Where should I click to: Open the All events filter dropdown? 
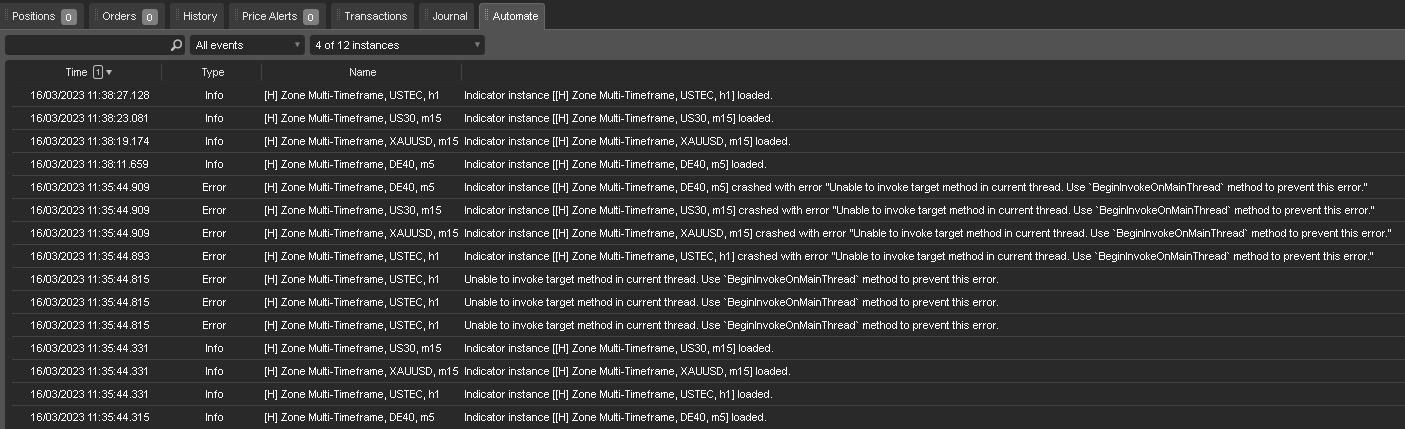(247, 45)
